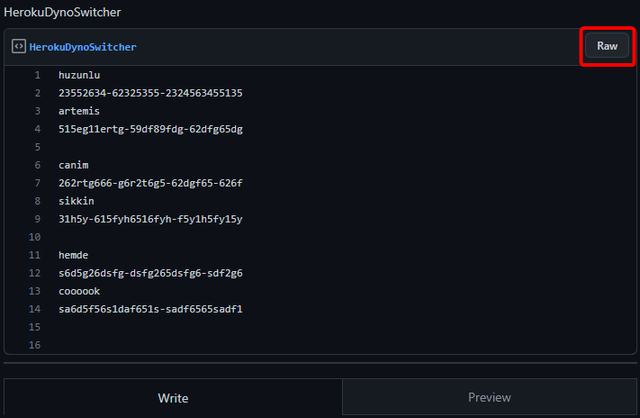Click the 'sikkin' code line
640x418 pixels.
point(76,201)
